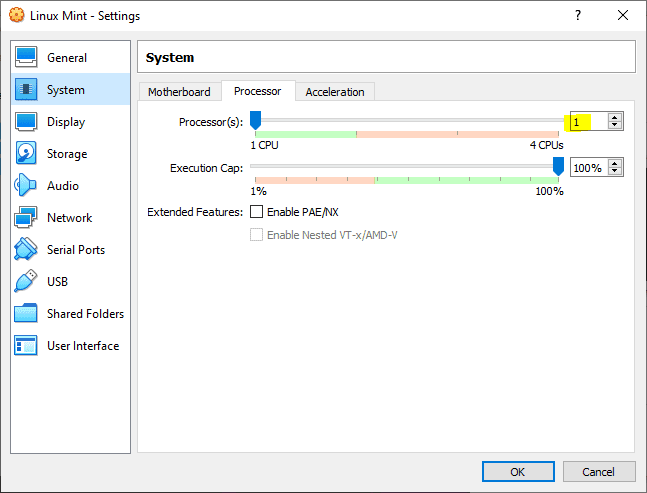Select the Serial Ports icon
Image resolution: width=647 pixels, height=493 pixels.
27,250
